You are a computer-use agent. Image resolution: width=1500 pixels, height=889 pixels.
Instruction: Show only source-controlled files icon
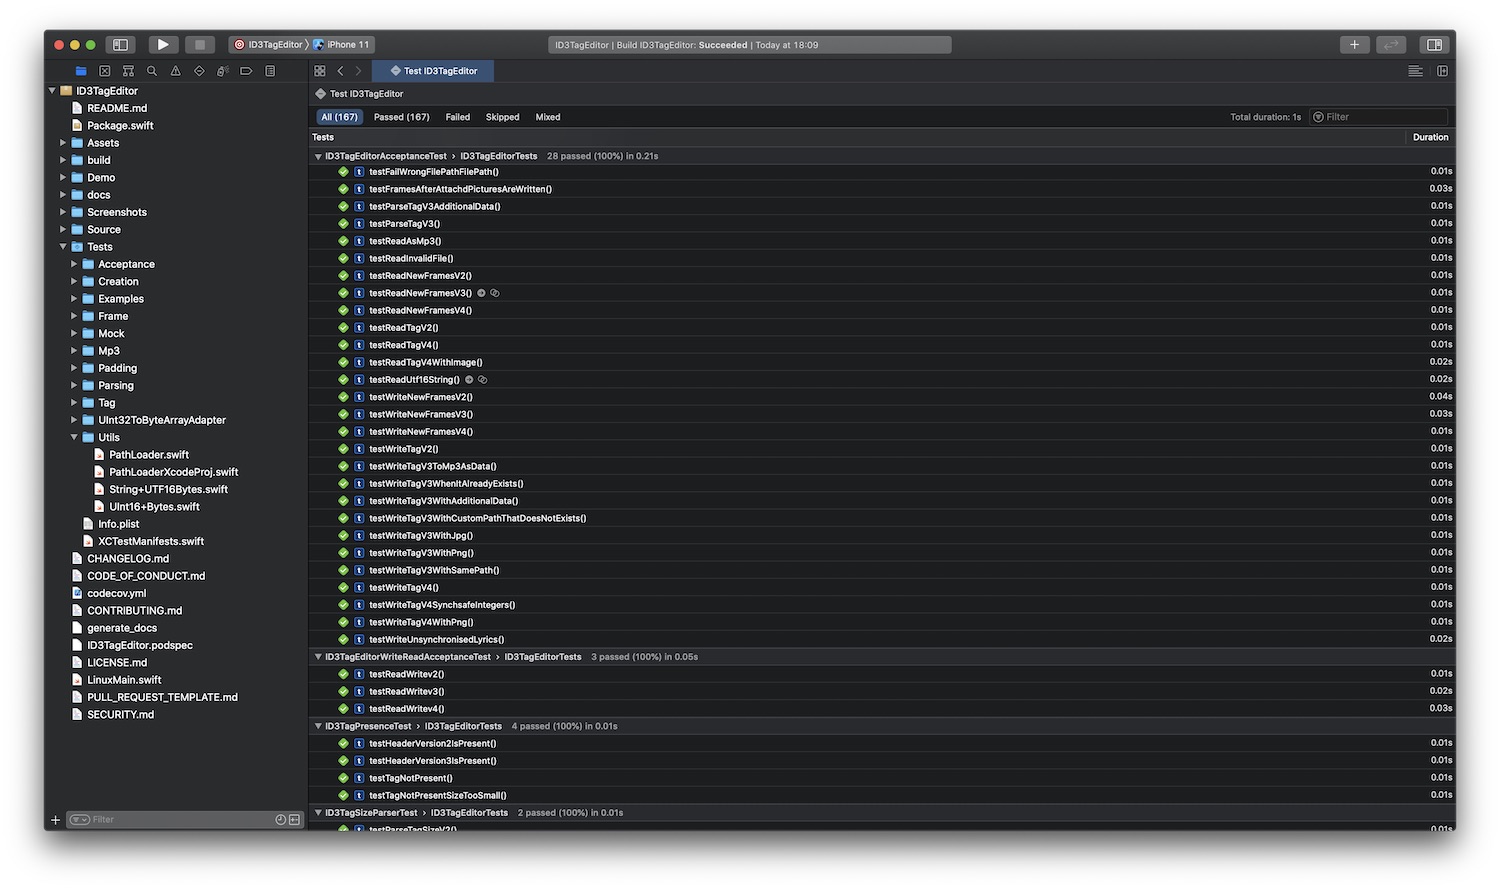295,820
